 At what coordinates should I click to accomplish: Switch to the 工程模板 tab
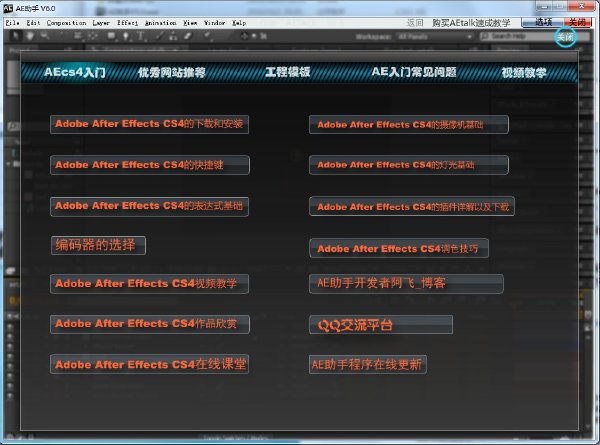point(287,72)
